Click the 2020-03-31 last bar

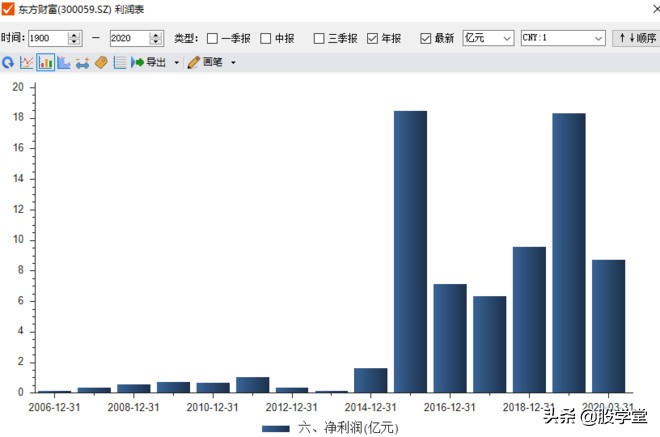[x=608, y=326]
